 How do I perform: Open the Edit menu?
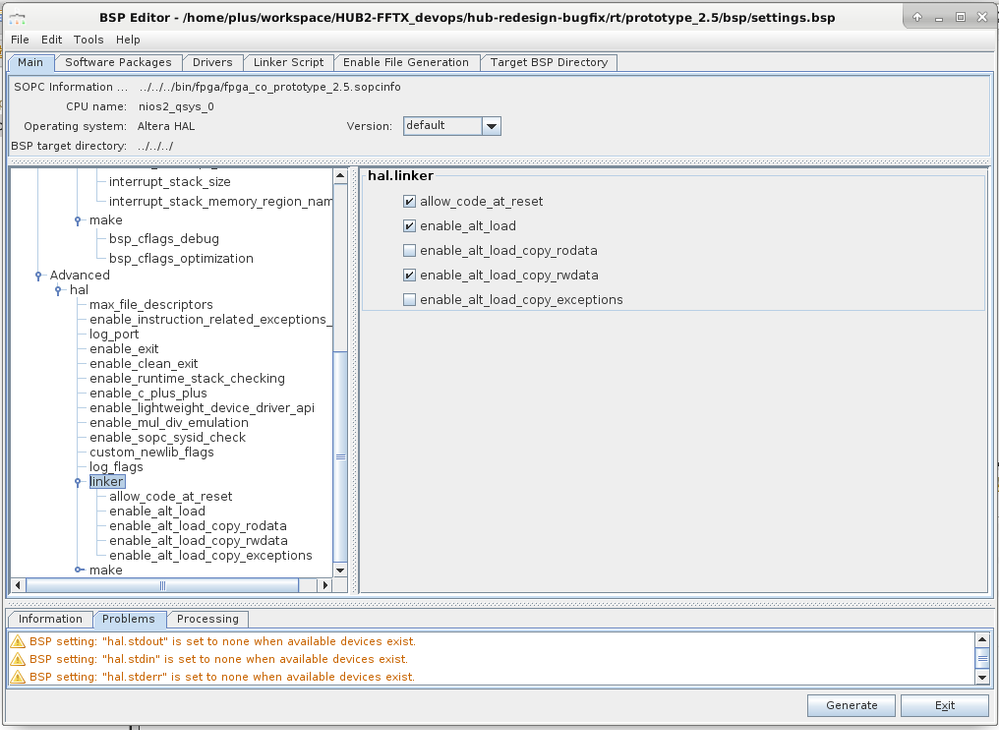click(52, 39)
